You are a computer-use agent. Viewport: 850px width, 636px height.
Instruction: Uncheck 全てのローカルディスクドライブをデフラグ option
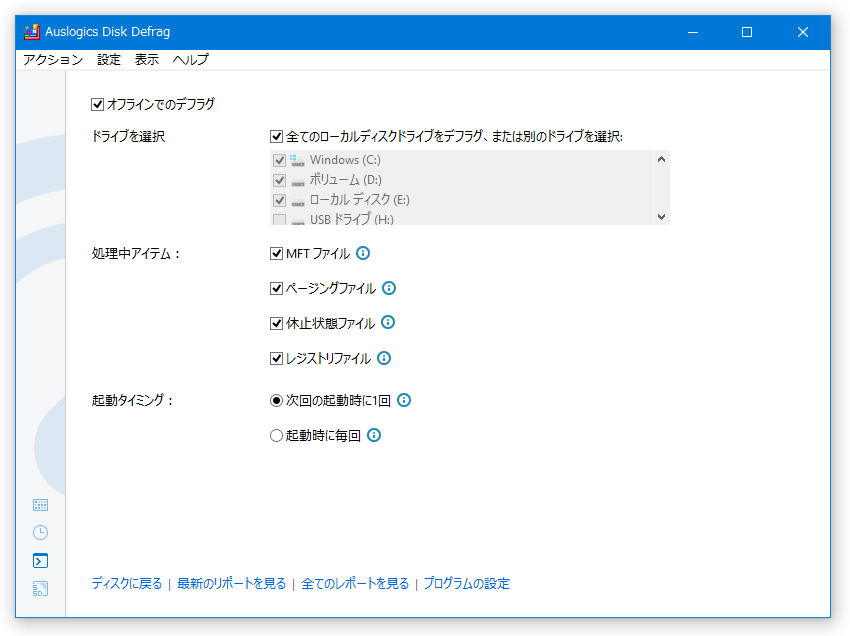276,136
